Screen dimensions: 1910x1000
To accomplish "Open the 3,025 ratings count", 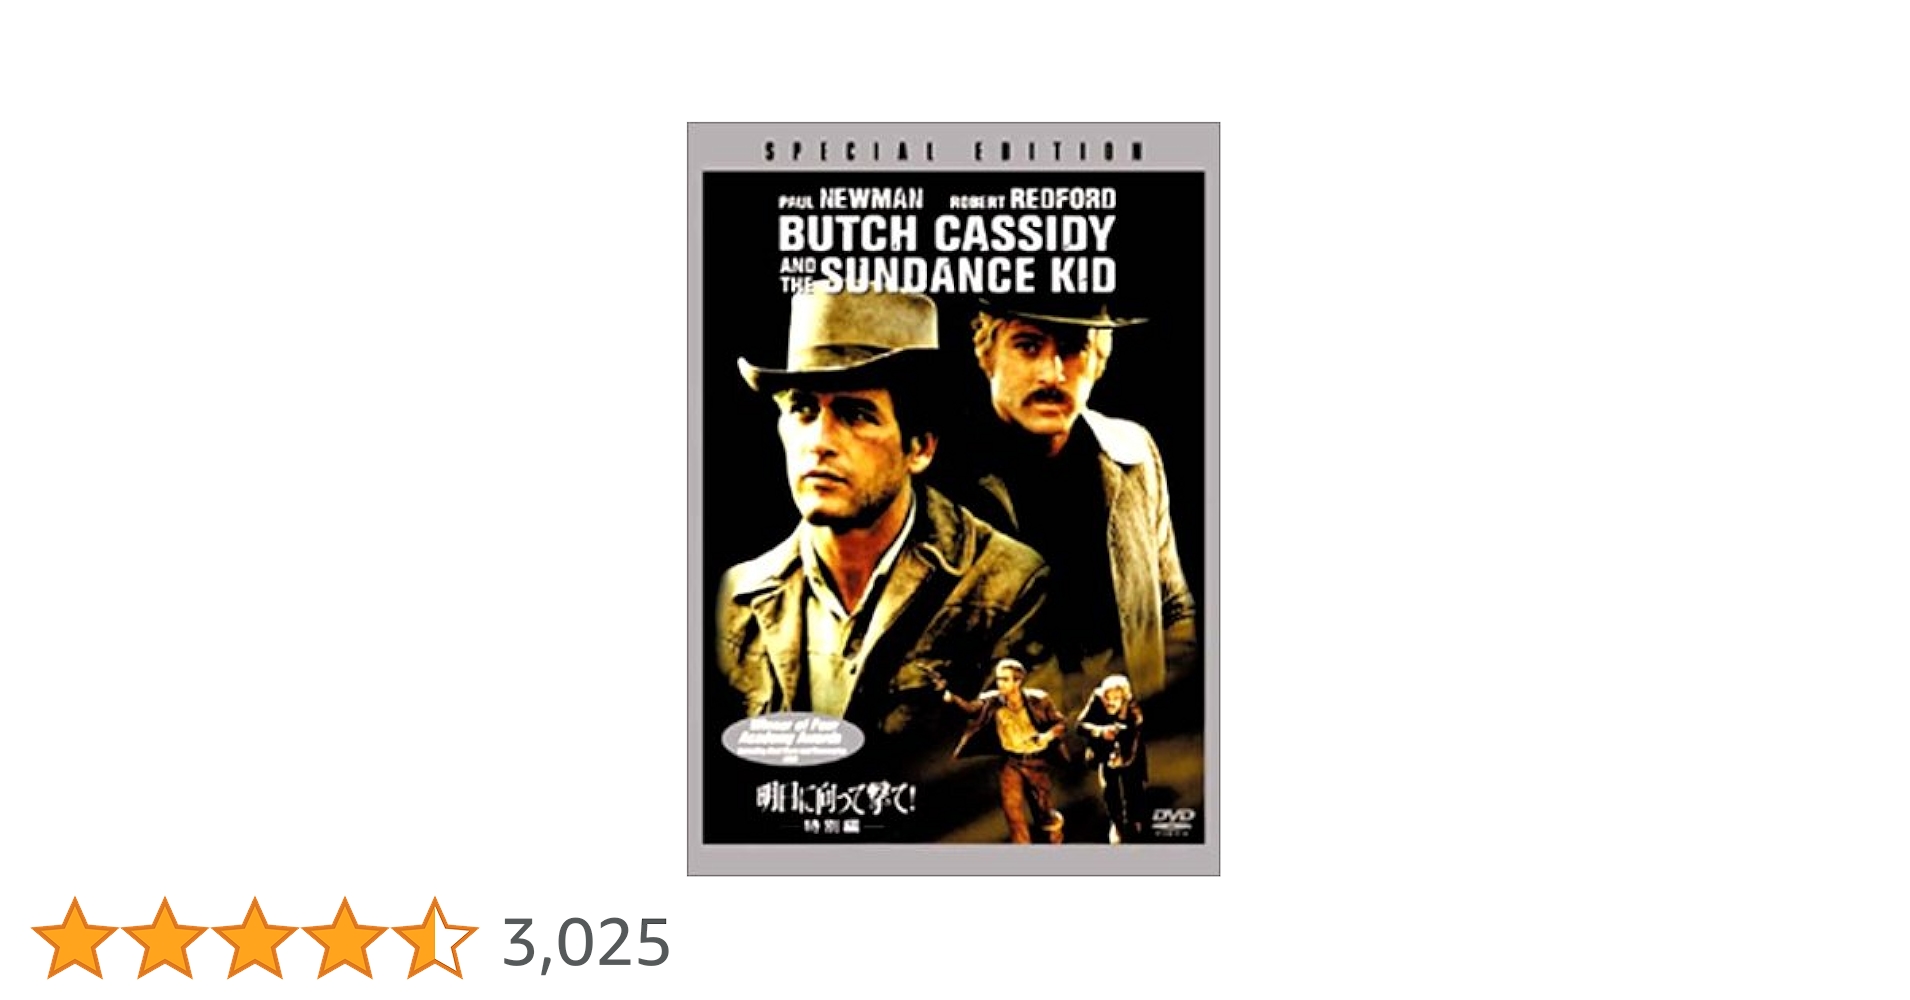I will click(586, 942).
